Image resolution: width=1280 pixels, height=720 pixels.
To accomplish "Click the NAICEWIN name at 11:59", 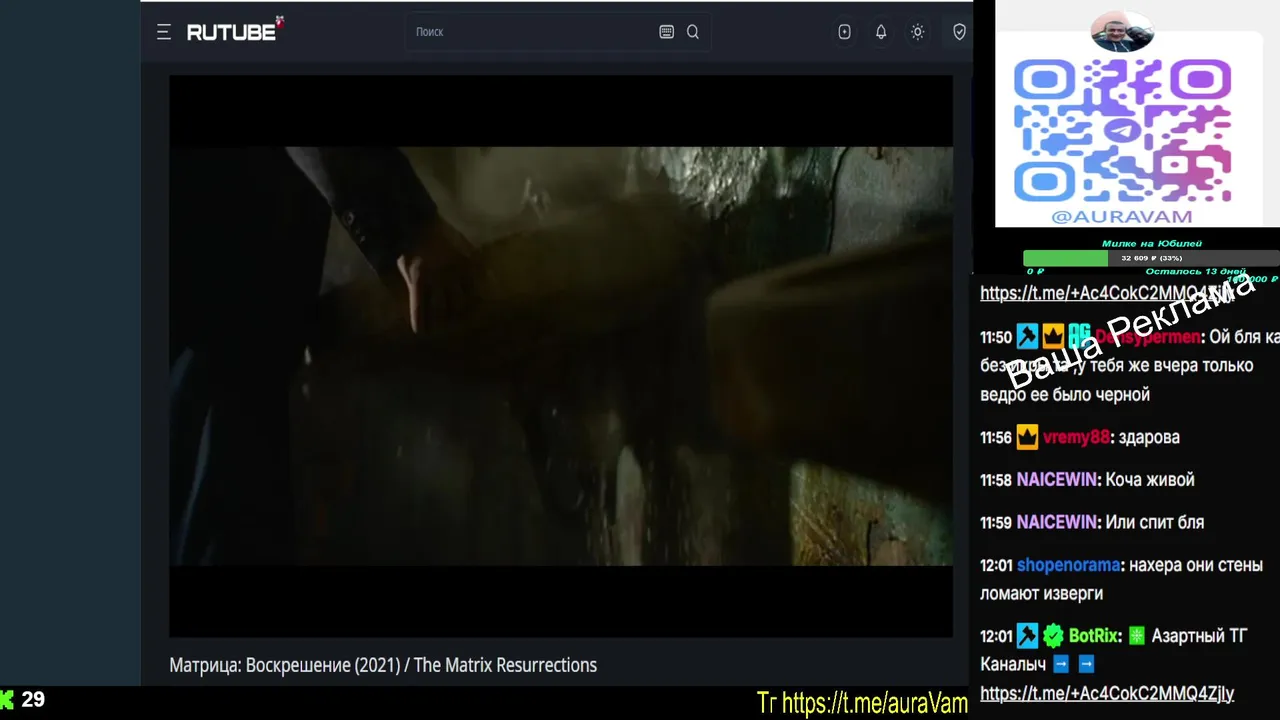I will coord(1056,522).
